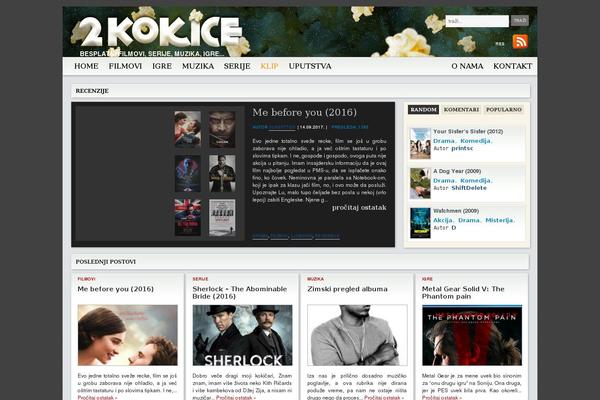Screen dimensions: 600x400
Task: Click 'pročitaj ostatak' in the featured review
Action: 359,207
